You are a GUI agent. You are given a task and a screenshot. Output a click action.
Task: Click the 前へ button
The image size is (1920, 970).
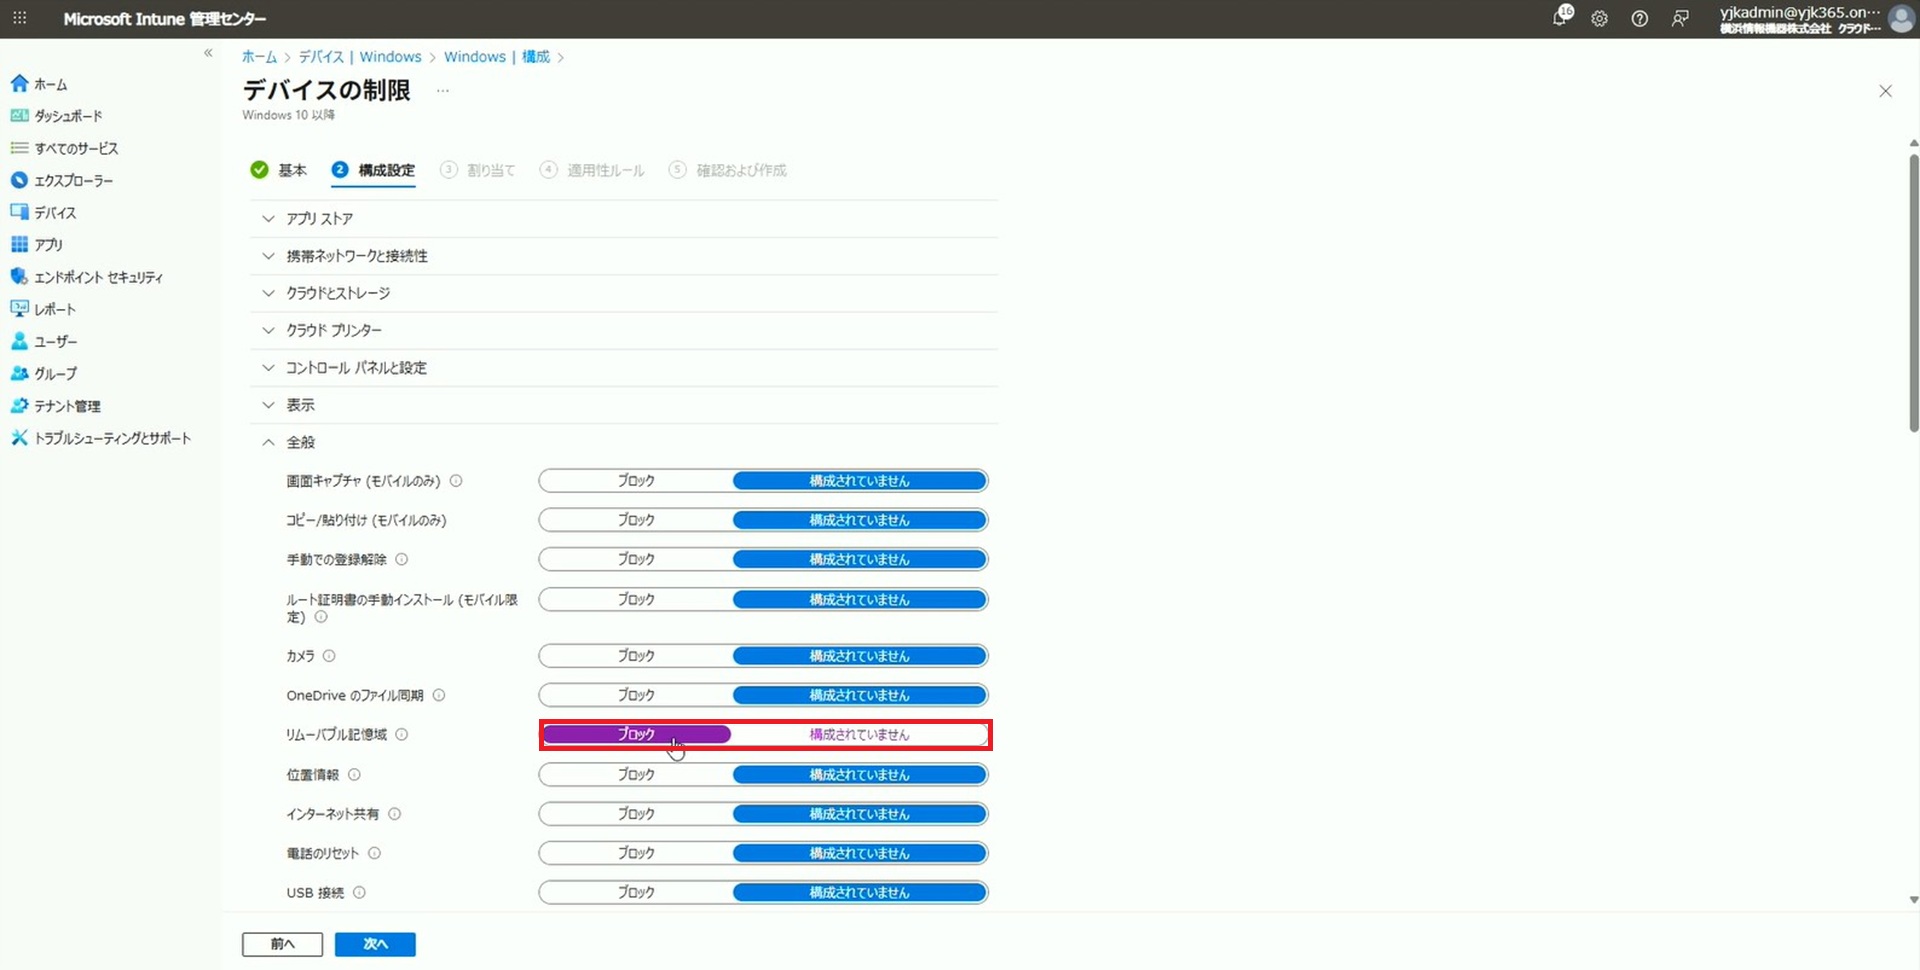282,944
